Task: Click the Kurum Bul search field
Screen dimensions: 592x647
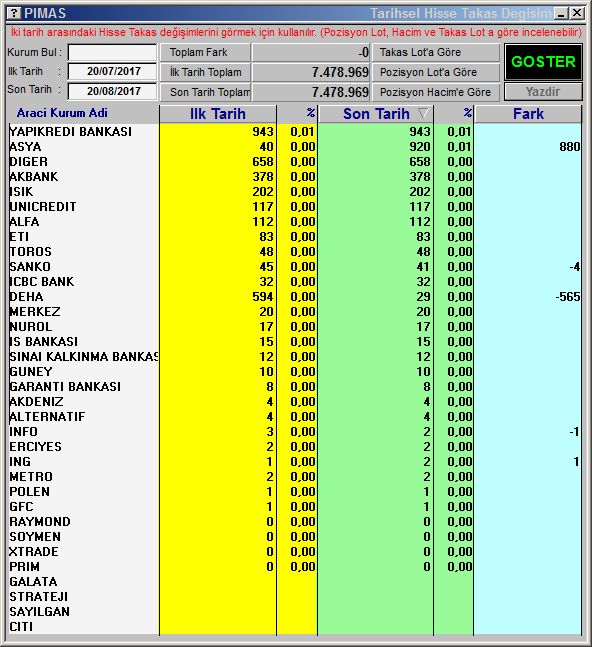Action: (113, 52)
